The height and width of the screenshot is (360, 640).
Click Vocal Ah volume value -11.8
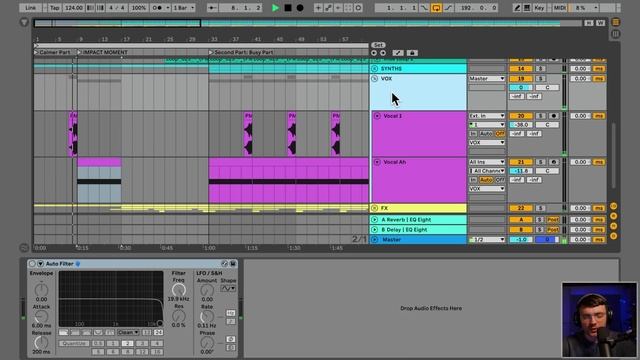(x=521, y=171)
